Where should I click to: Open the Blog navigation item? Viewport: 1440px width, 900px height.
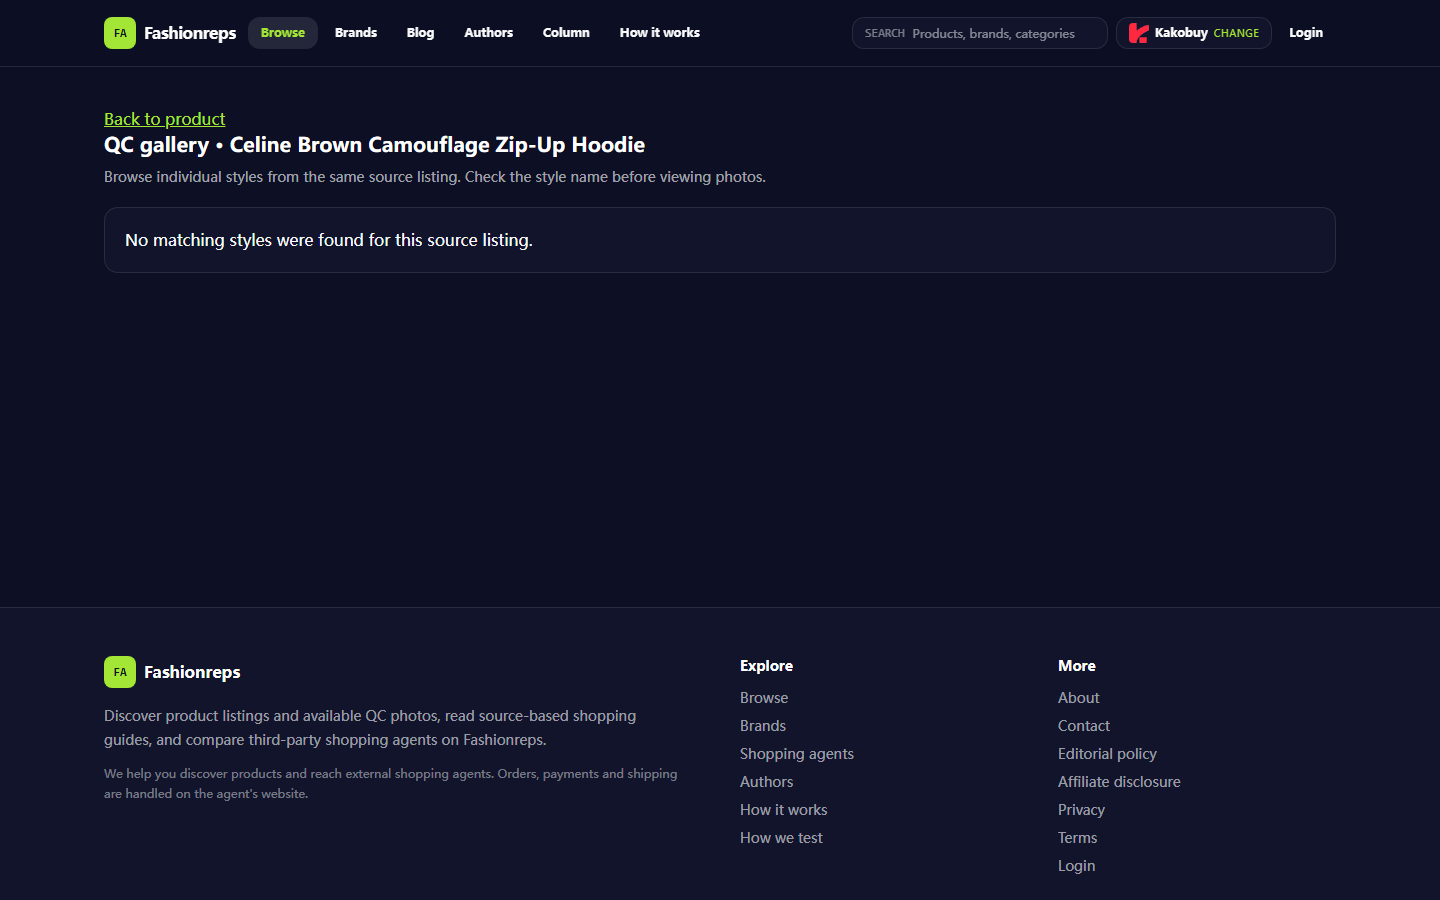[x=420, y=33]
